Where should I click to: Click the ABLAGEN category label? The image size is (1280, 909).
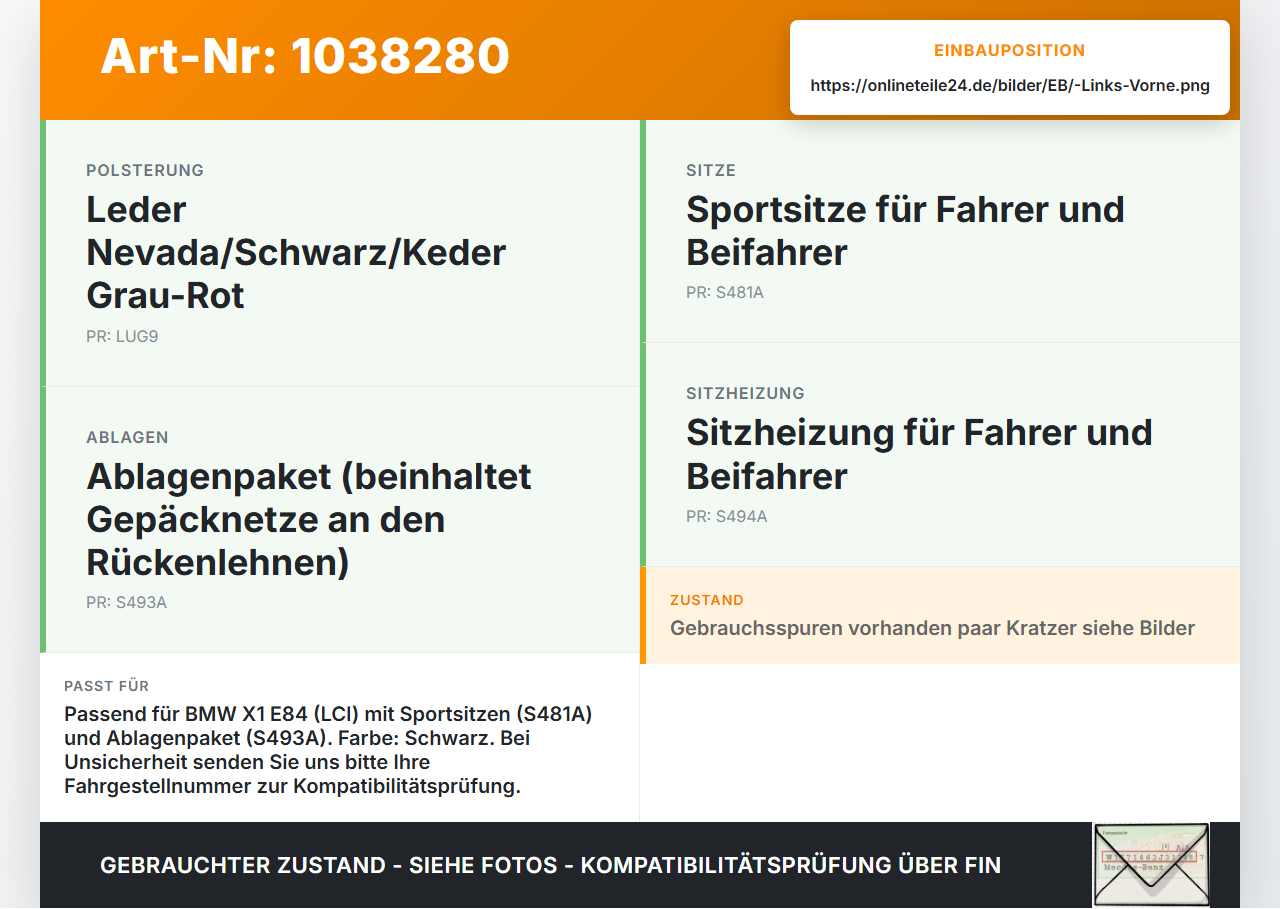click(x=127, y=438)
